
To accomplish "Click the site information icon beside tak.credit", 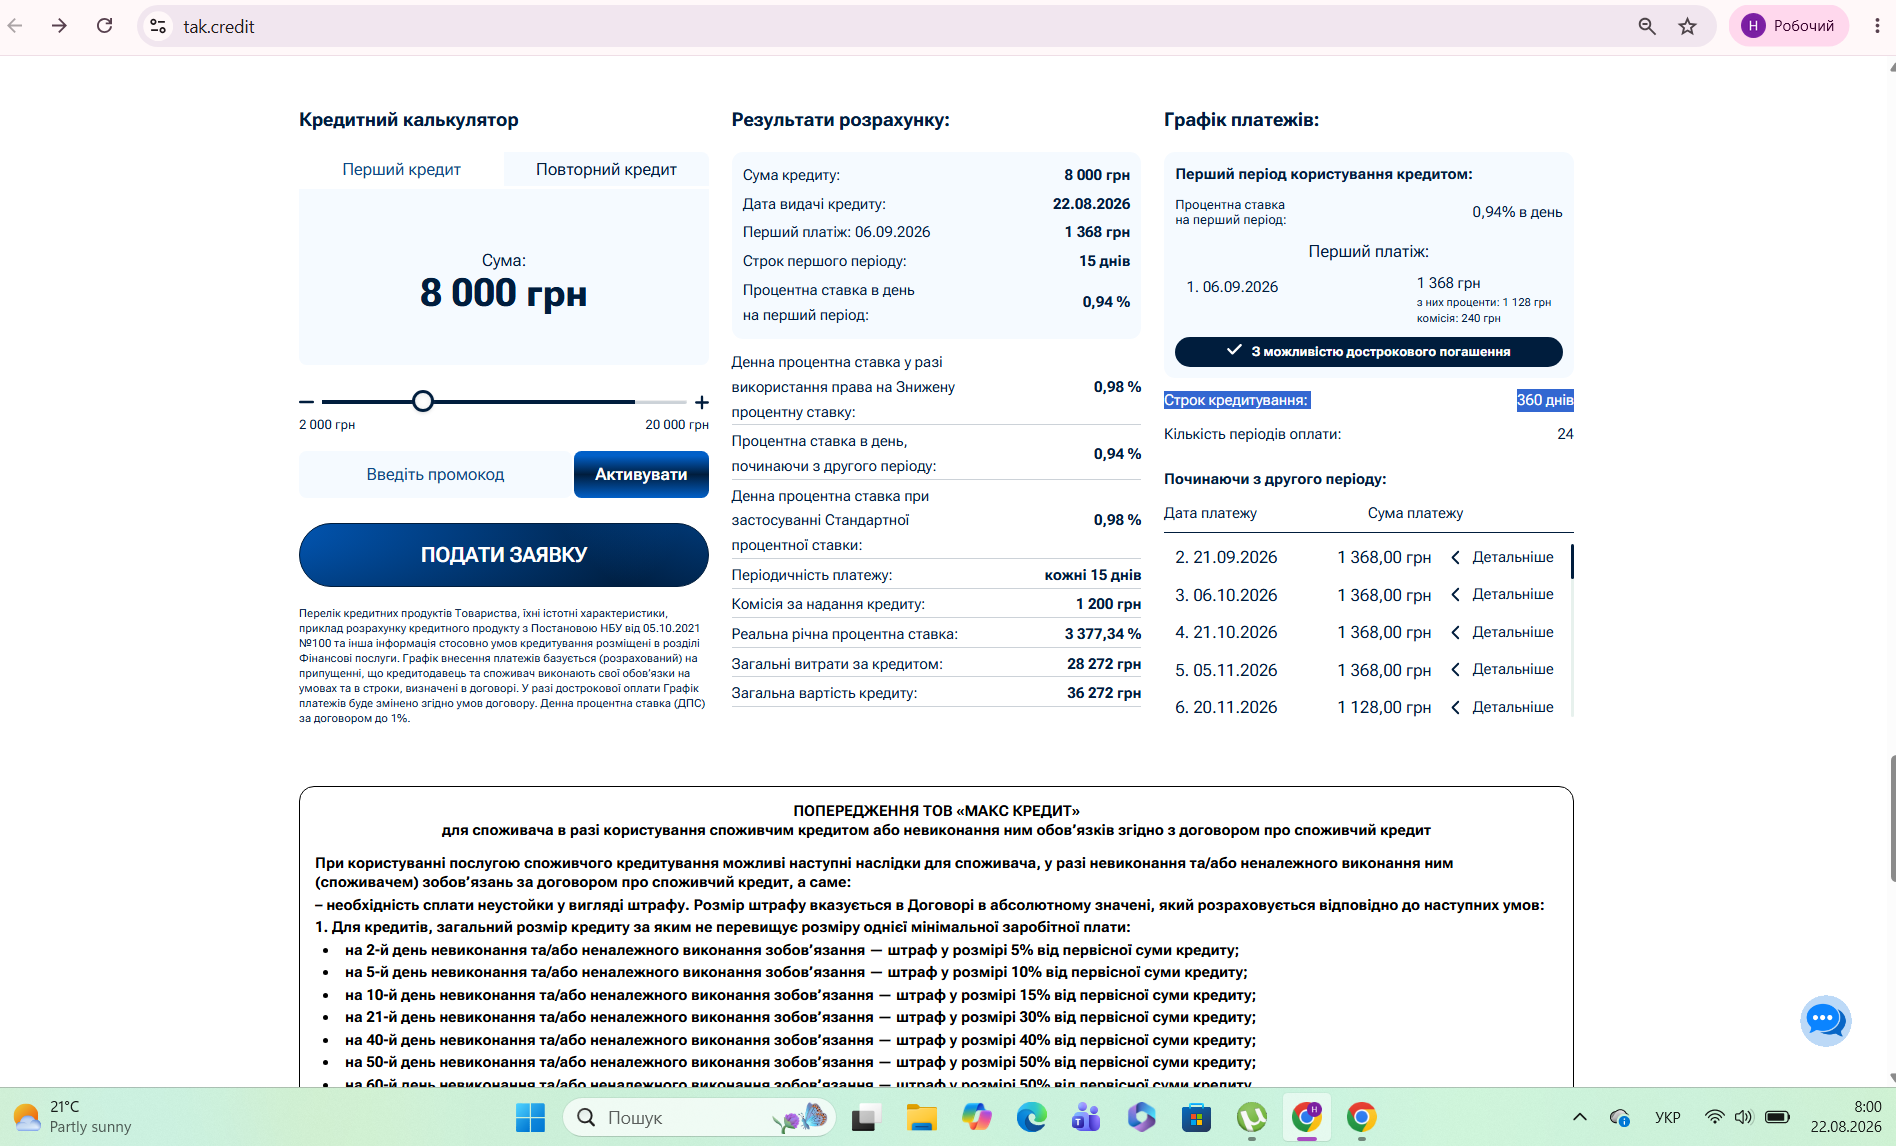I will (x=158, y=26).
